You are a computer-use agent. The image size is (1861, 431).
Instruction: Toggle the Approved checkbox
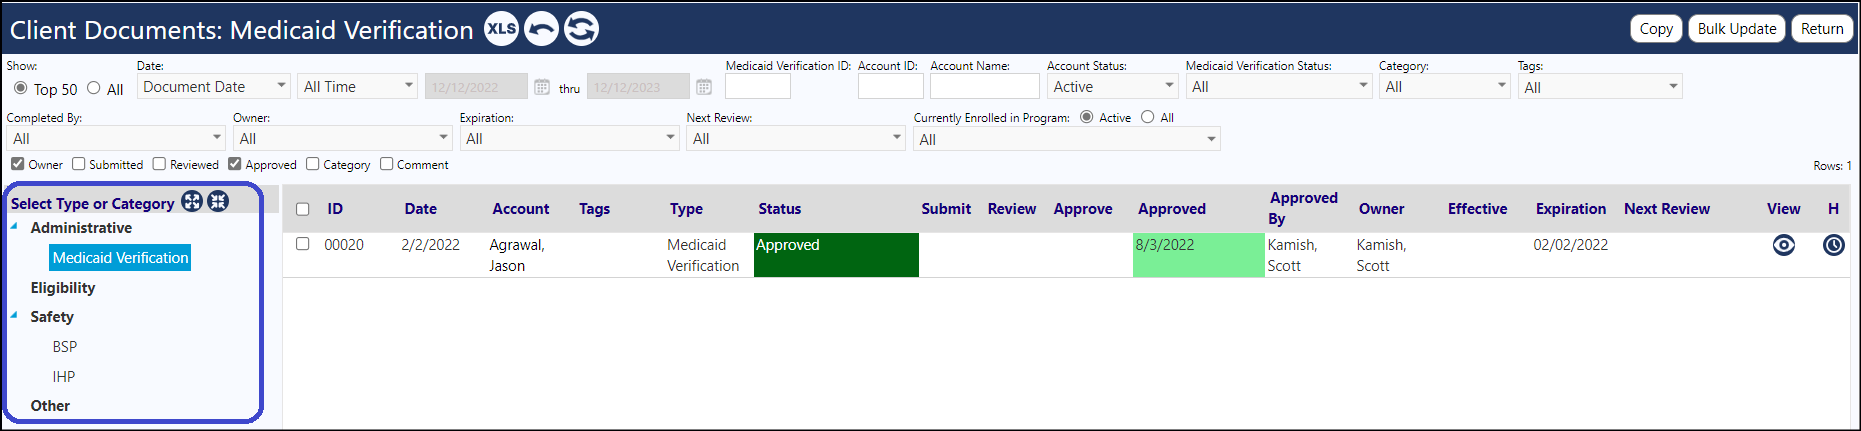pyautogui.click(x=235, y=164)
